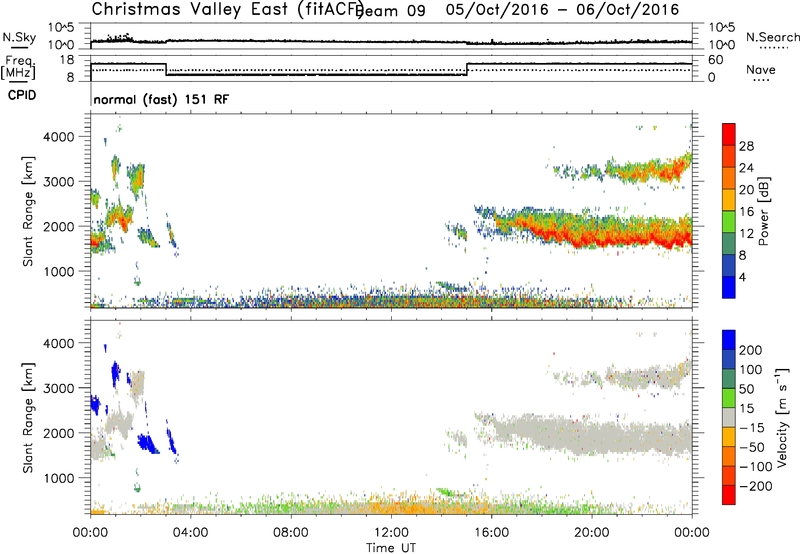Click the '20:00' time tick label
Screen dimensions: 800x554
pos(591,533)
